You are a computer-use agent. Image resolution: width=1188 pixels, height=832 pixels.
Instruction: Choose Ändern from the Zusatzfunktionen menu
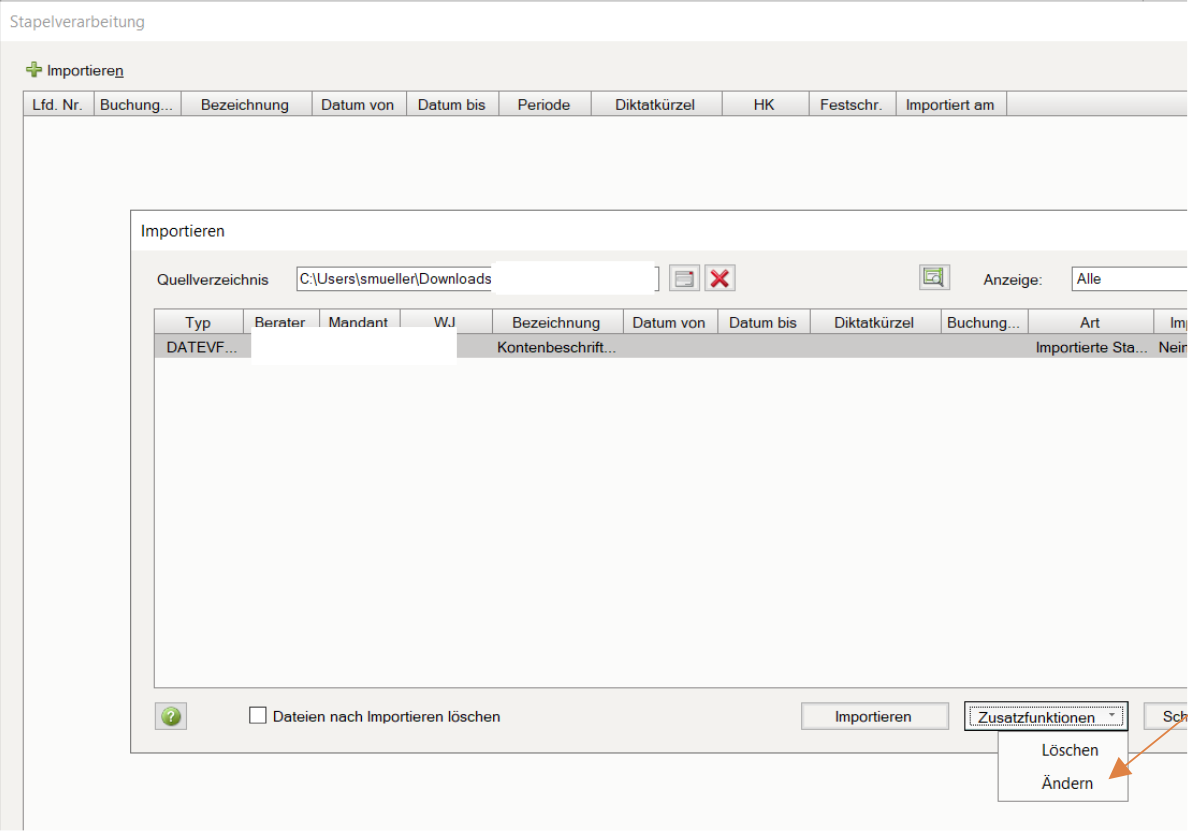pyautogui.click(x=1066, y=784)
